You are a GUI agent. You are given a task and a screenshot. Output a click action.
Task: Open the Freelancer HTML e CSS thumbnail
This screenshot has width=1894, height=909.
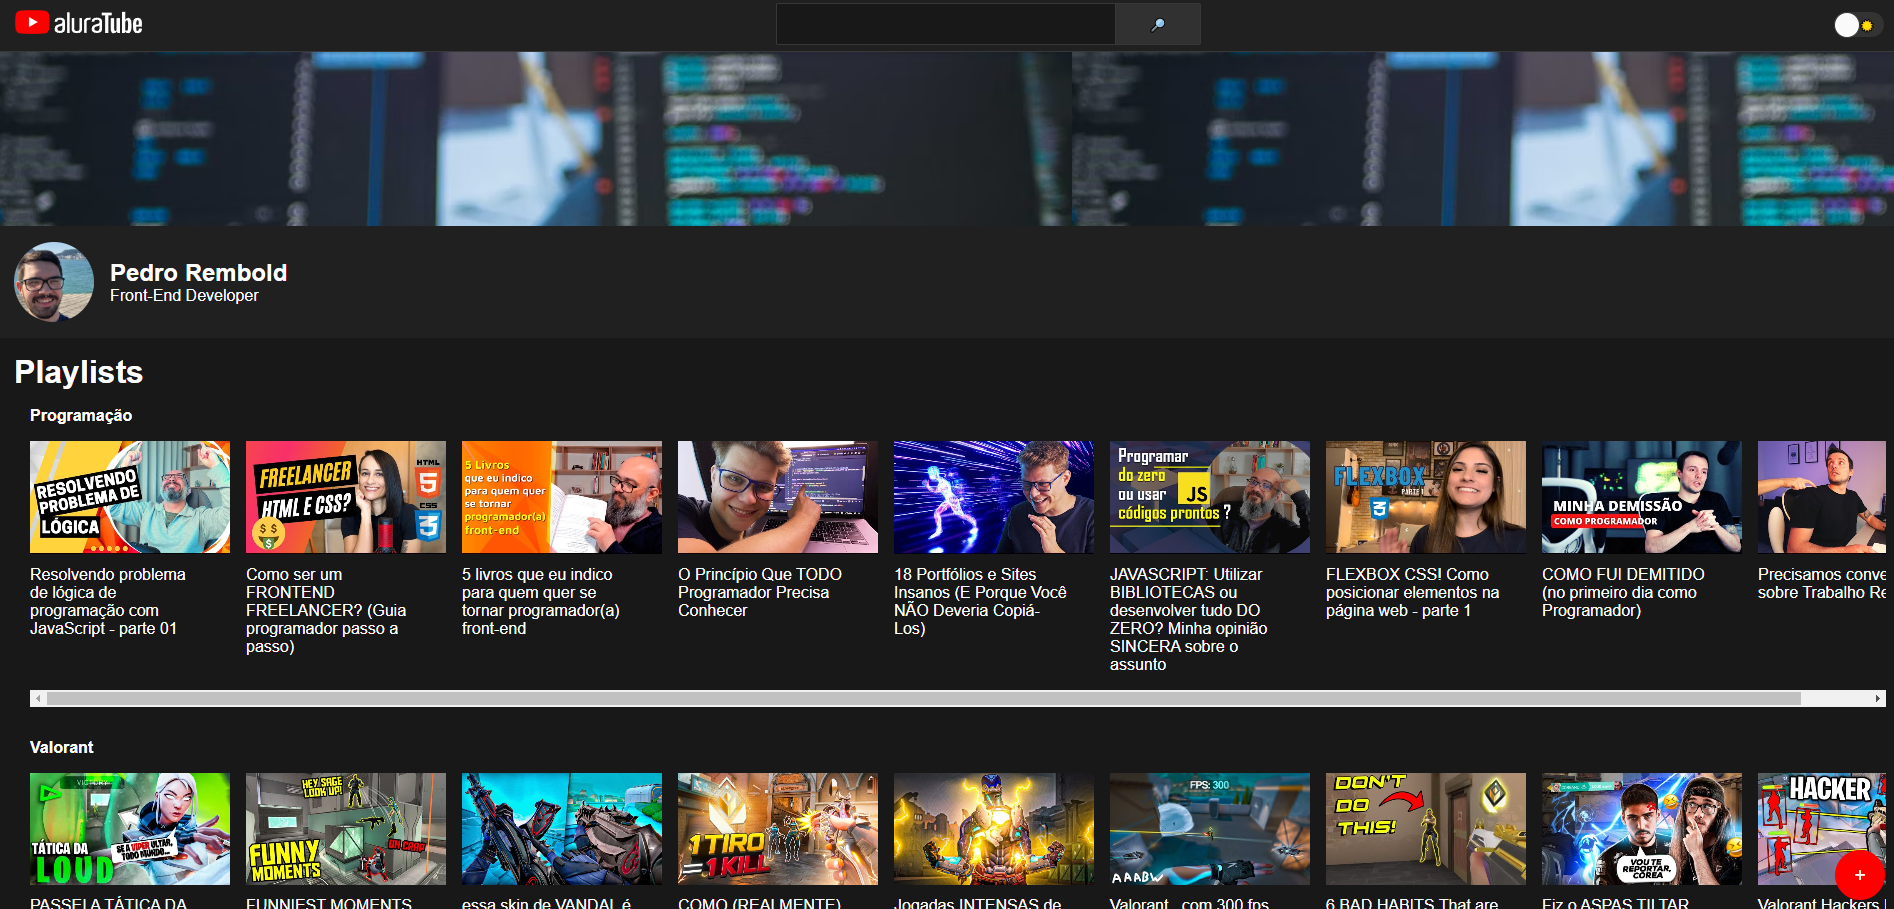pos(346,497)
